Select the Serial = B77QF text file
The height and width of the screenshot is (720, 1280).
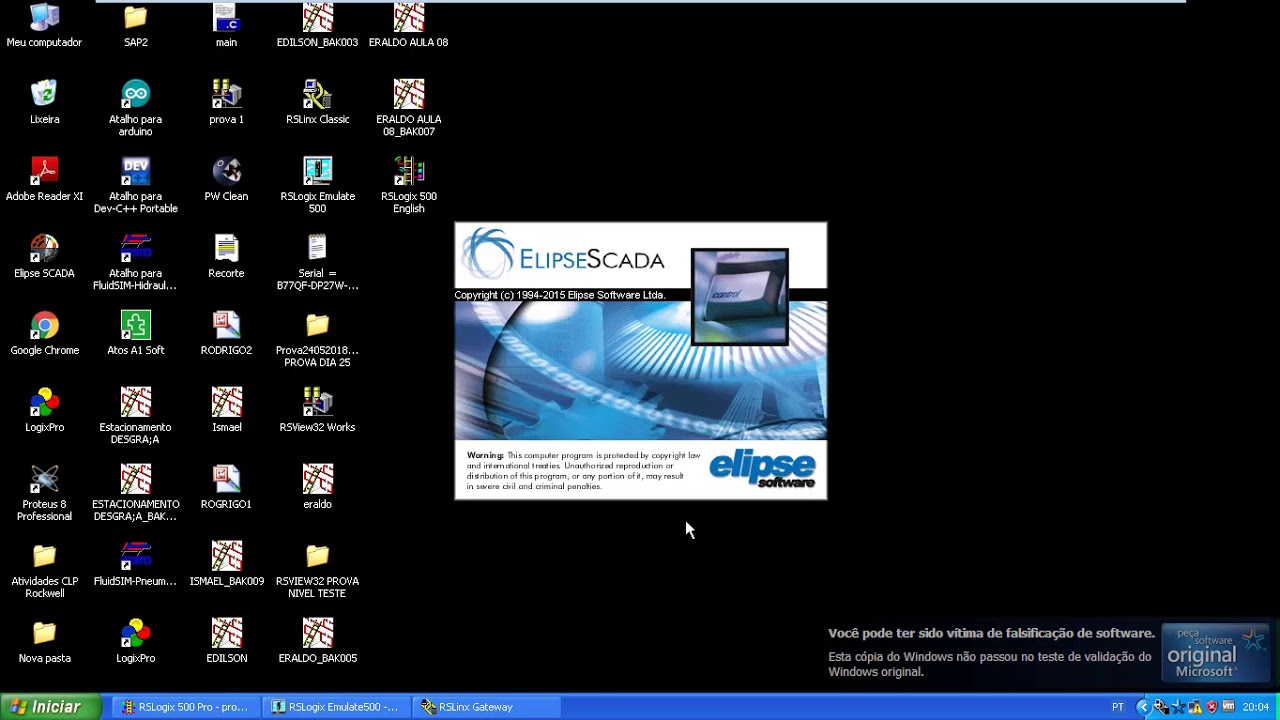(318, 262)
